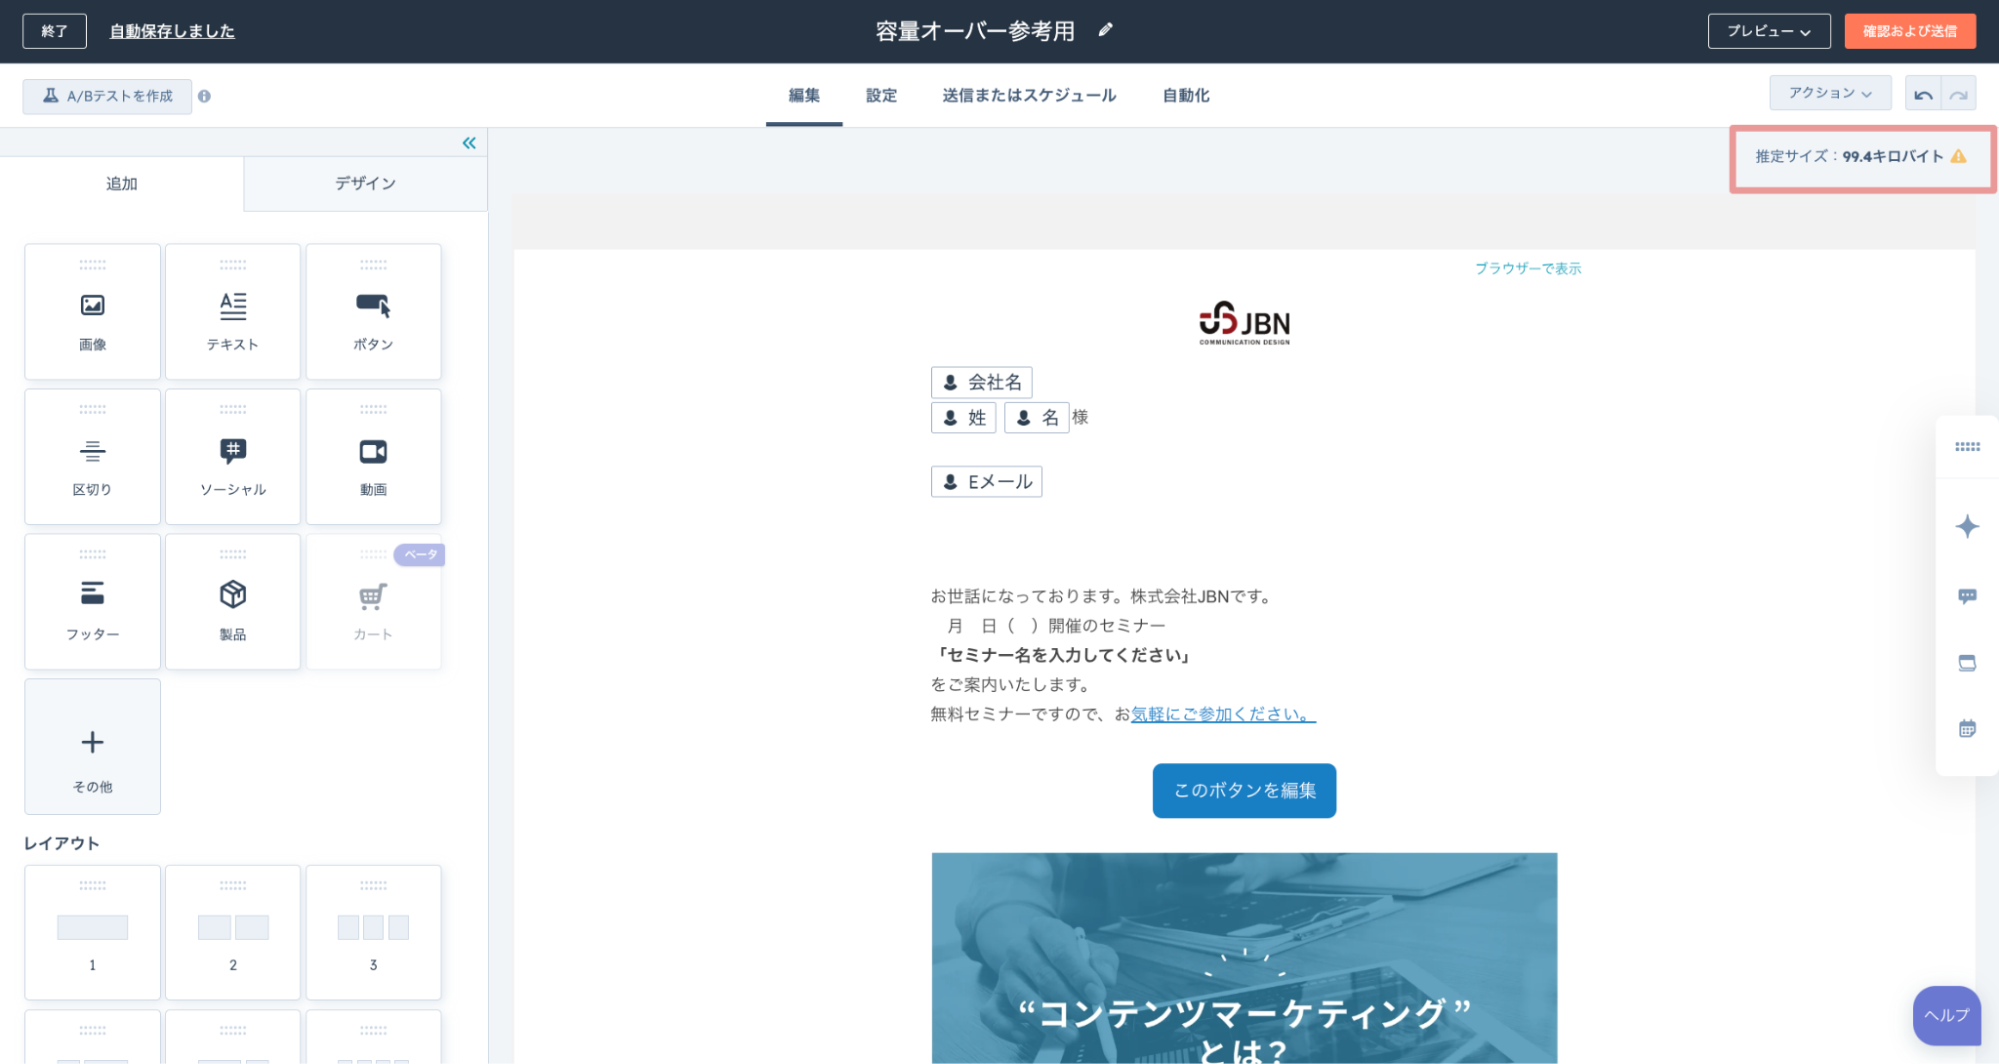Select the フッター footer module
This screenshot has height=1064, width=1999.
pyautogui.click(x=92, y=602)
